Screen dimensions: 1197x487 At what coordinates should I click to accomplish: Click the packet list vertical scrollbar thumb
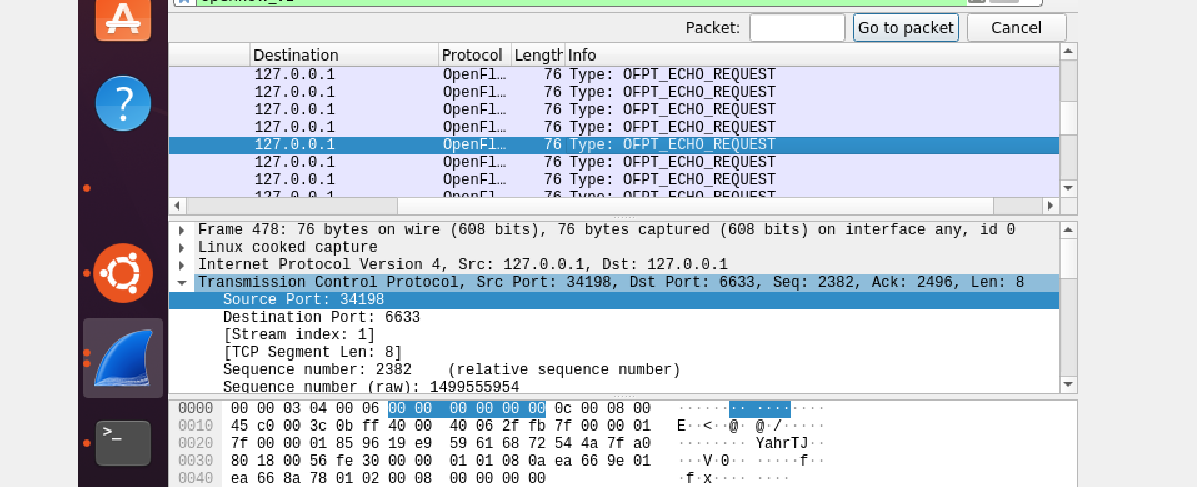(1069, 118)
